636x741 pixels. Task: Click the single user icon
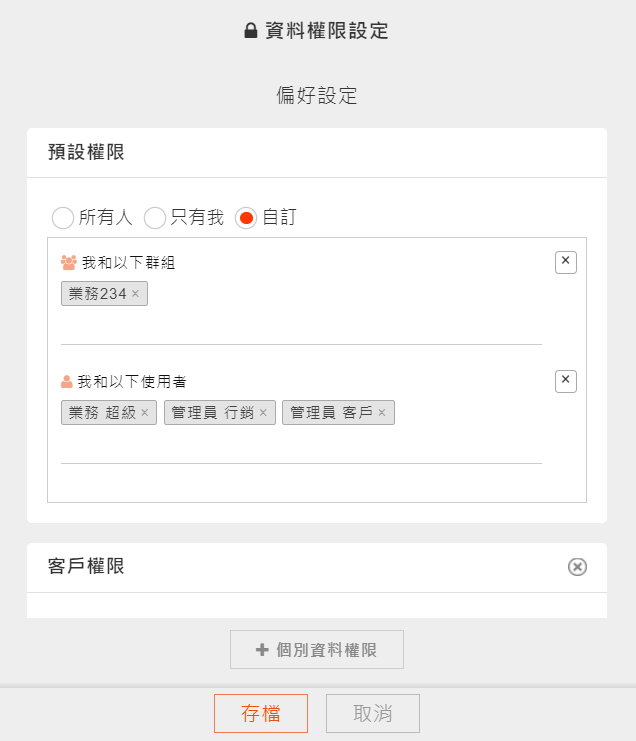point(67,381)
